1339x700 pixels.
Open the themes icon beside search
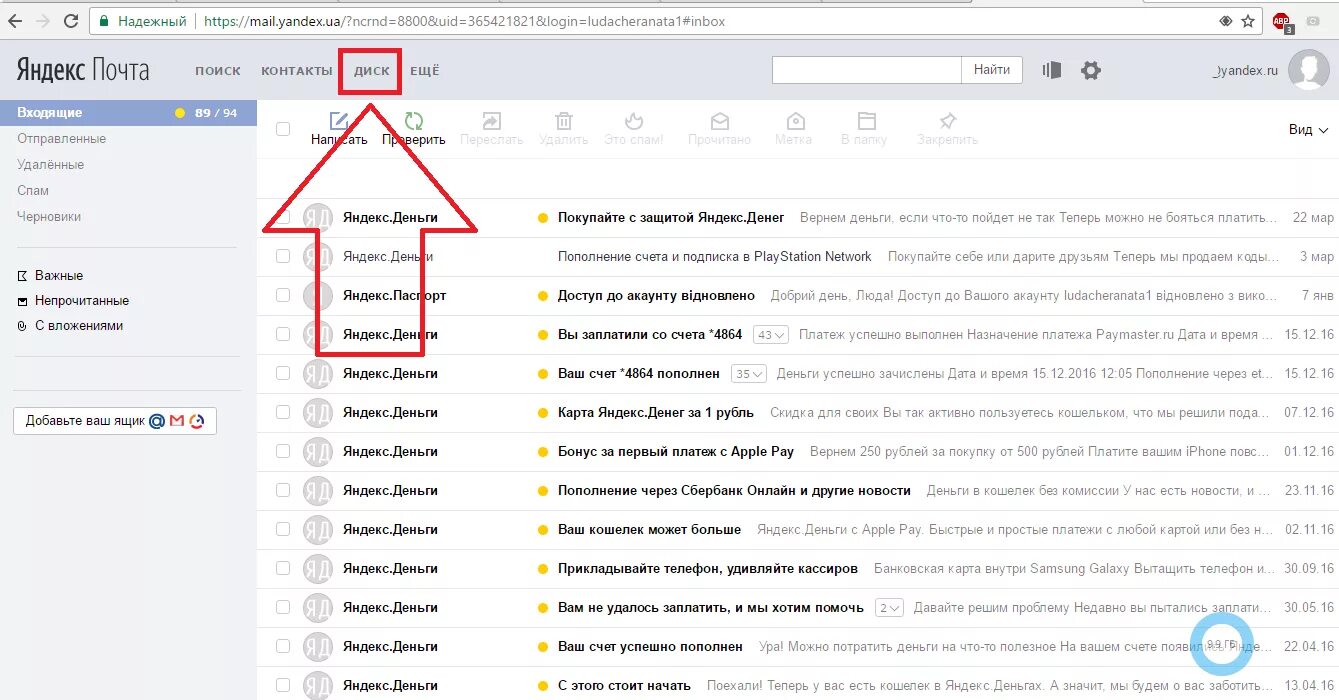[x=1051, y=70]
